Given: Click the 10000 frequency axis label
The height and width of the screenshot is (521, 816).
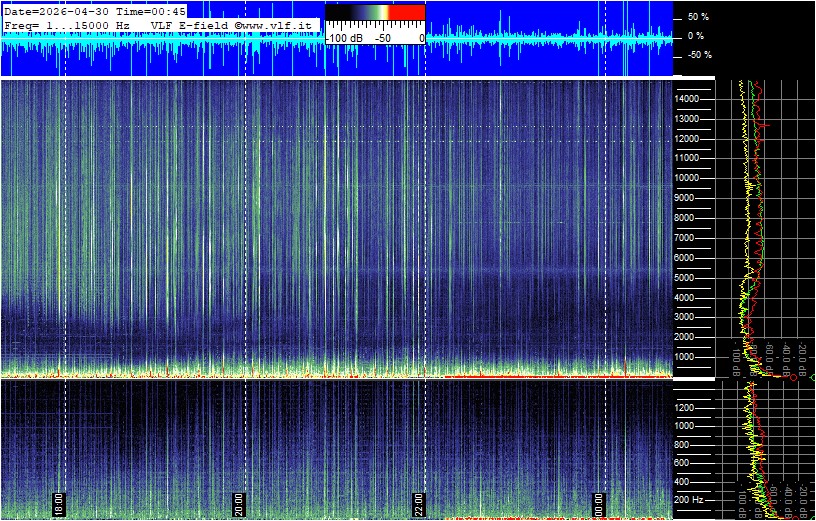Looking at the screenshot, I should [x=687, y=178].
